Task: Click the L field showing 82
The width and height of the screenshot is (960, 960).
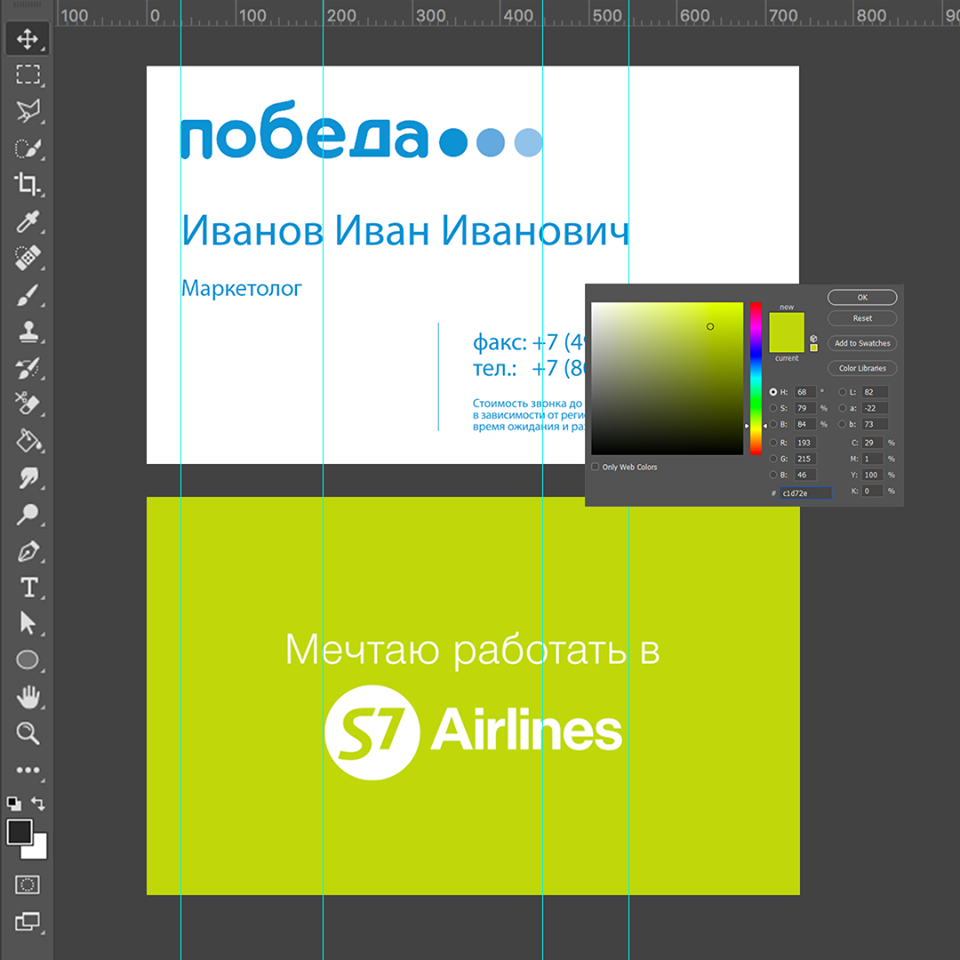Action: point(874,392)
